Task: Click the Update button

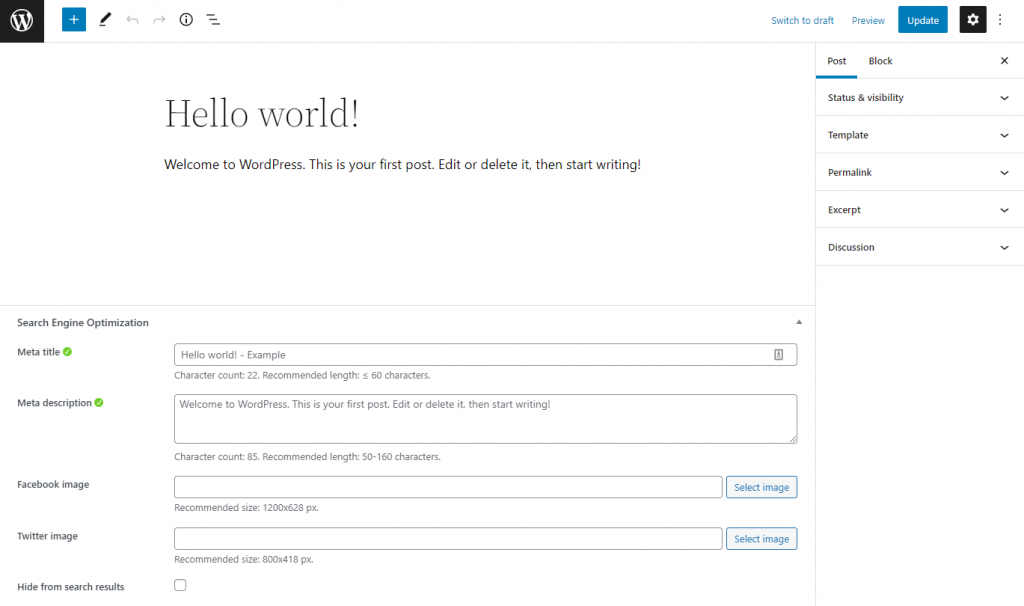Action: tap(923, 20)
